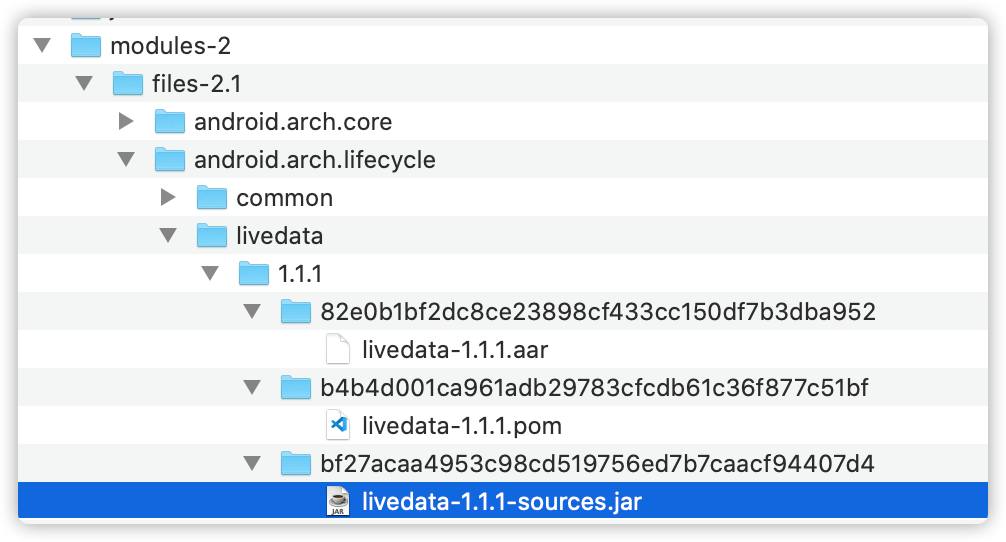The width and height of the screenshot is (1006, 542).
Task: Click the blank document icon for livedata-1.1.1.aar
Action: pyautogui.click(x=339, y=349)
